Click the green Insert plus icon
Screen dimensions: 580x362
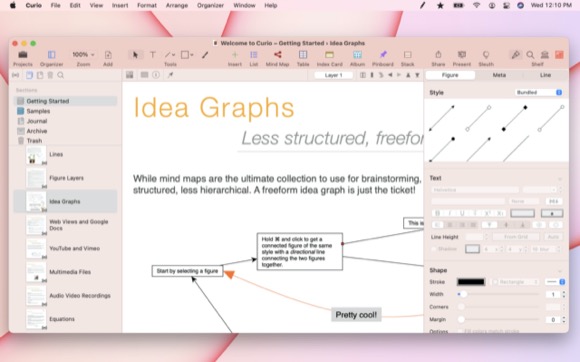[235, 55]
